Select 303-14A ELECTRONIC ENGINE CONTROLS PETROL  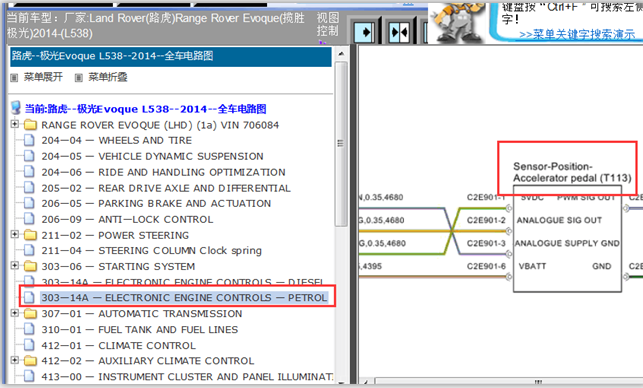pos(184,298)
